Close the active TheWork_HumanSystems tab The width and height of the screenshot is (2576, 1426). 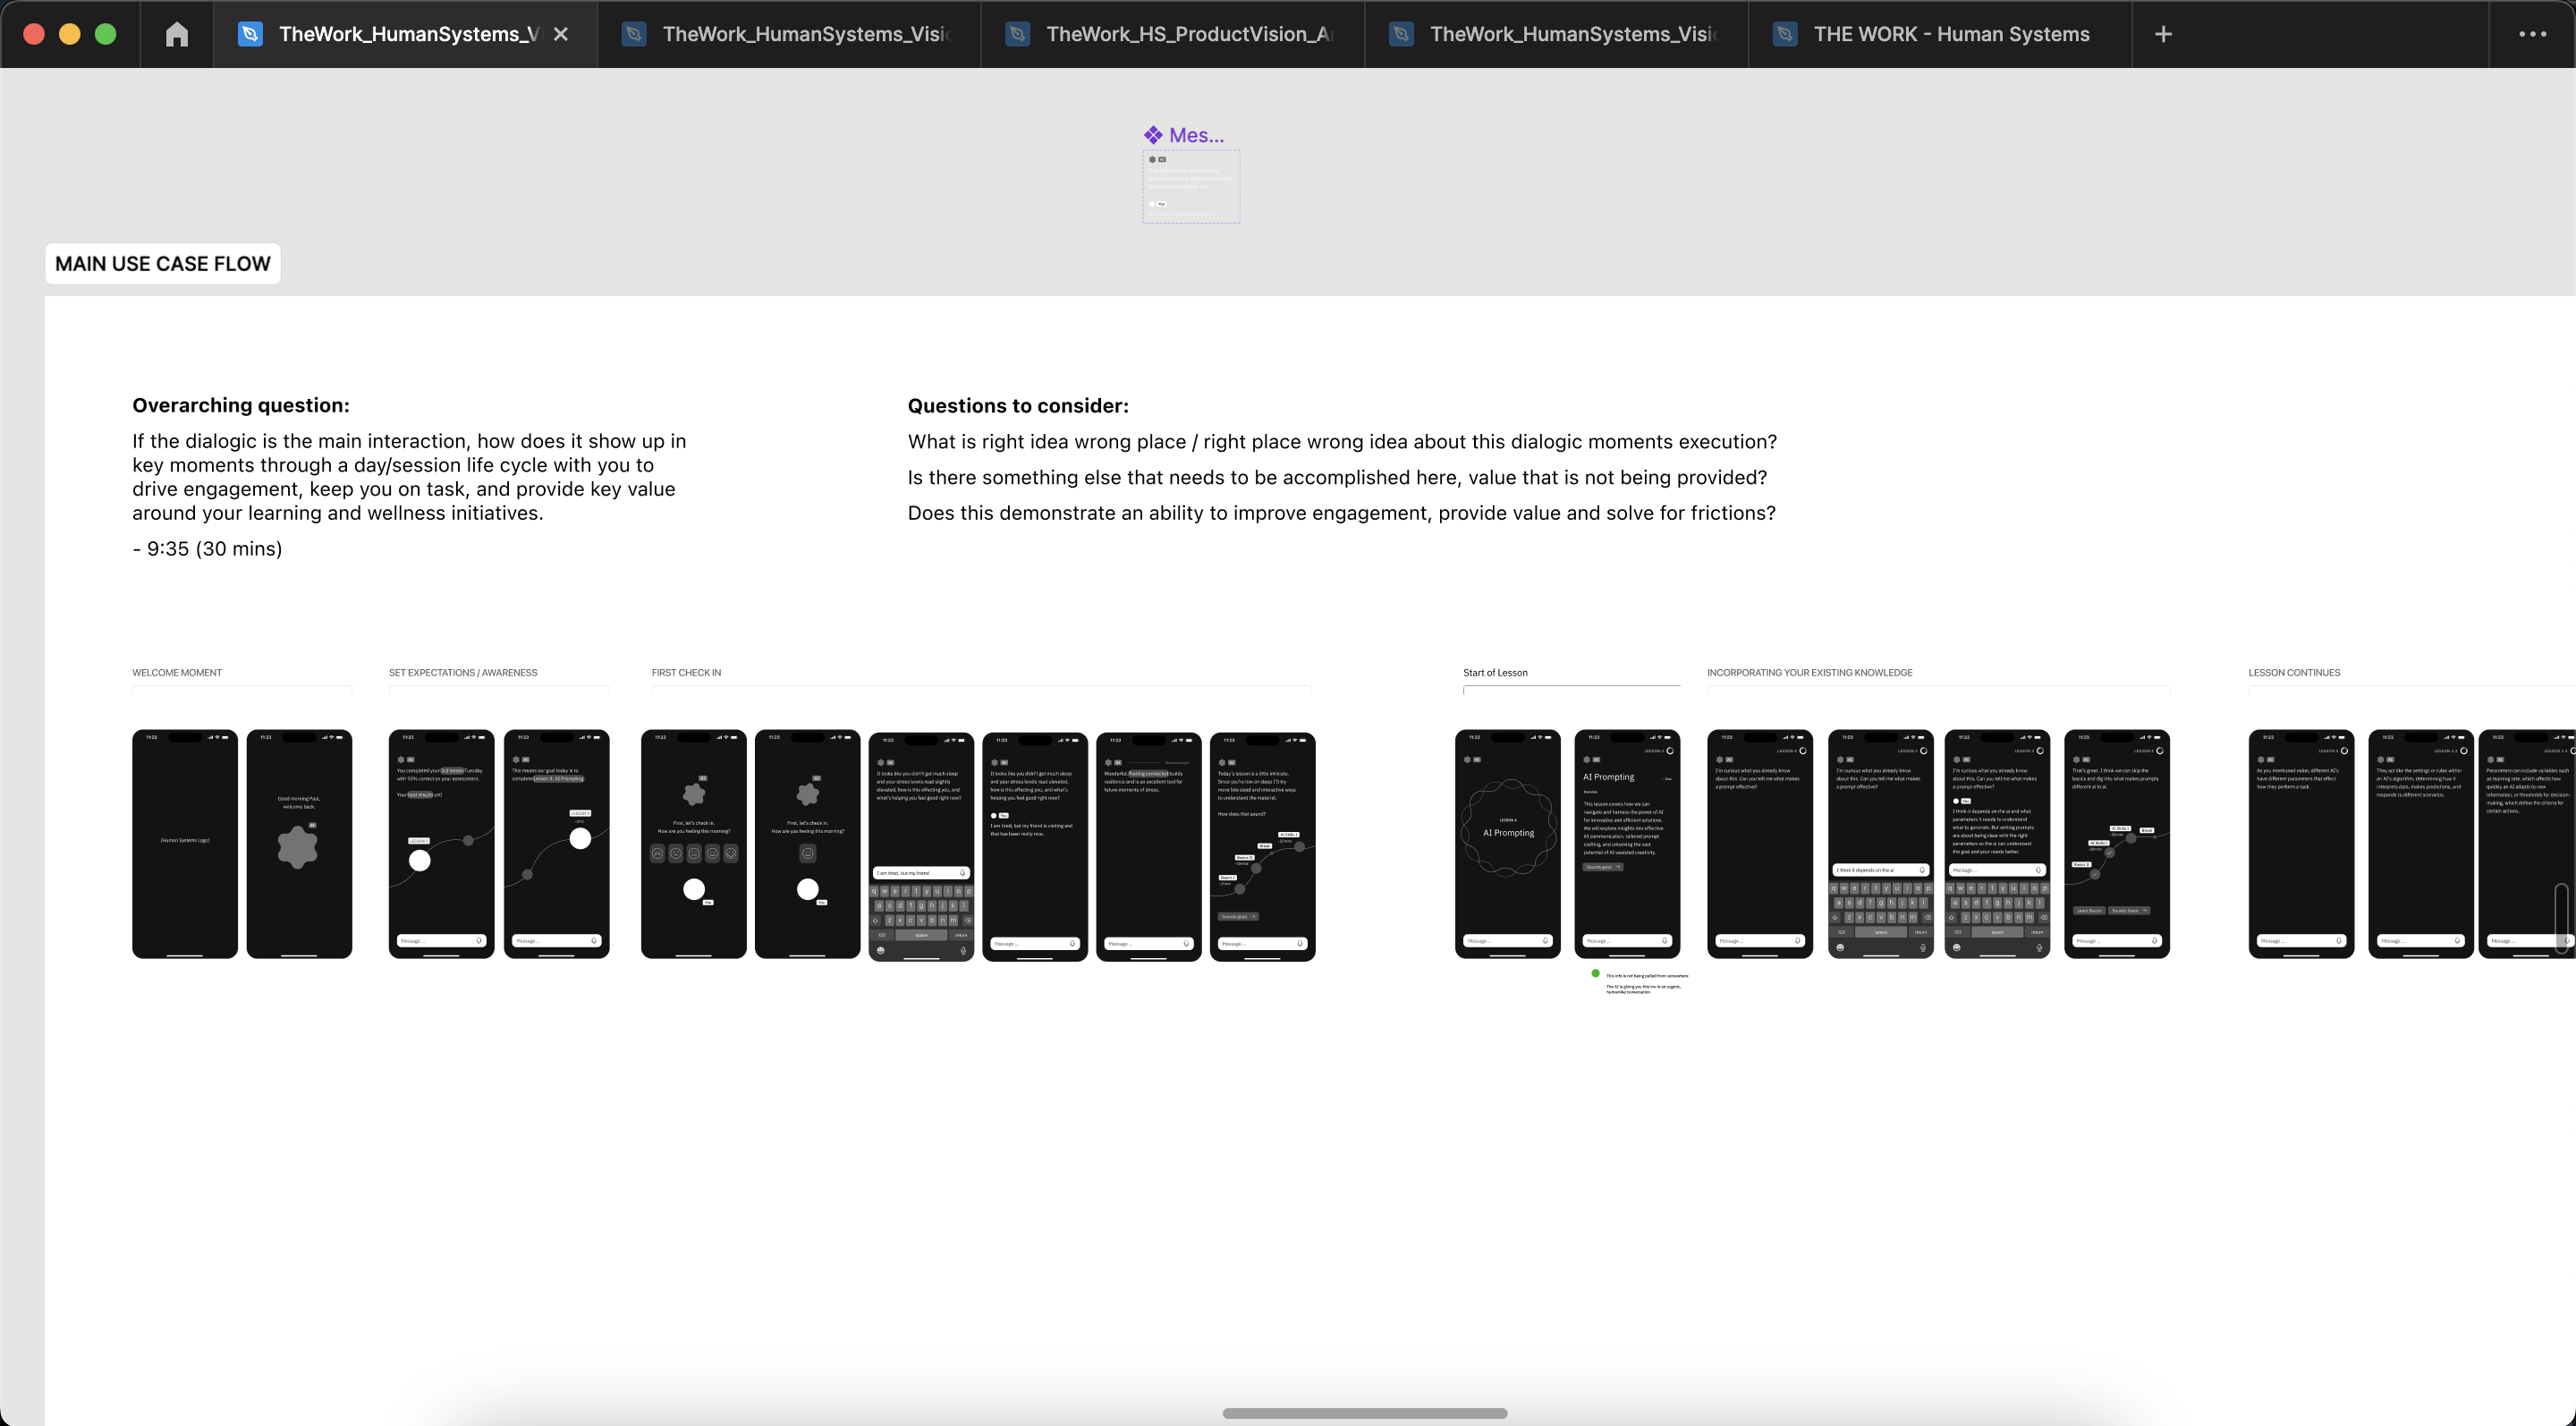561,34
